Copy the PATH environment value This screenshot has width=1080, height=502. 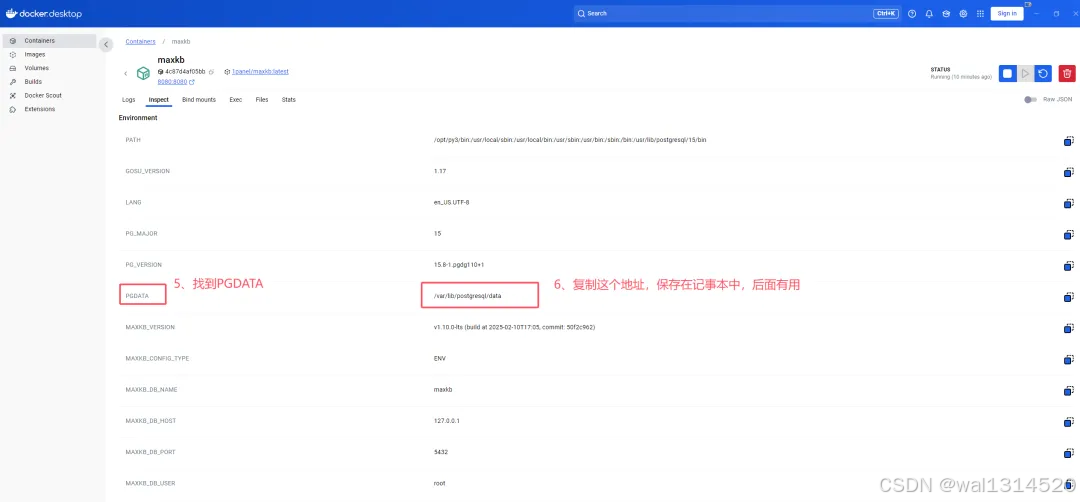coord(1068,140)
